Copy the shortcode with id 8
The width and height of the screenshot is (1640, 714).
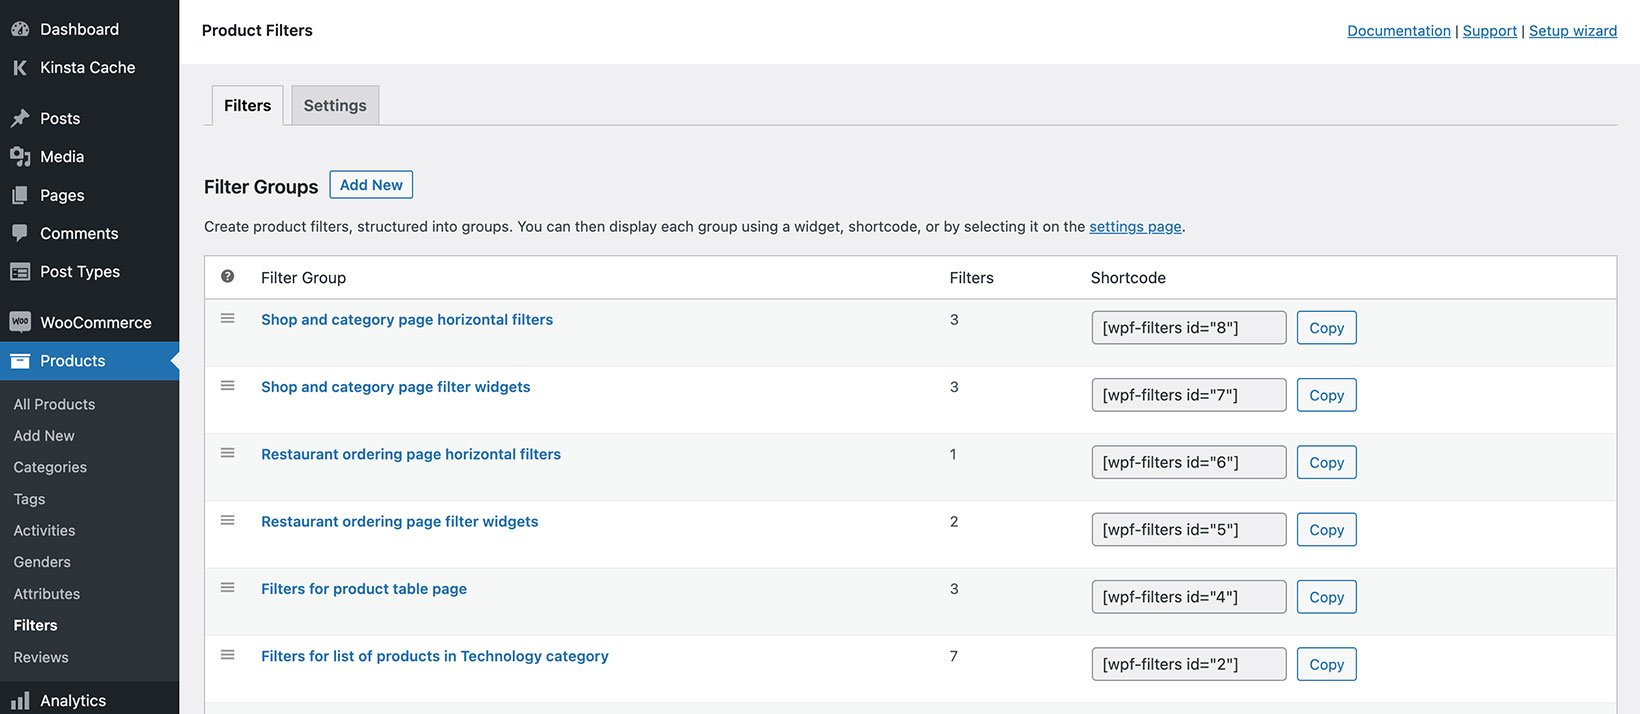click(x=1326, y=328)
